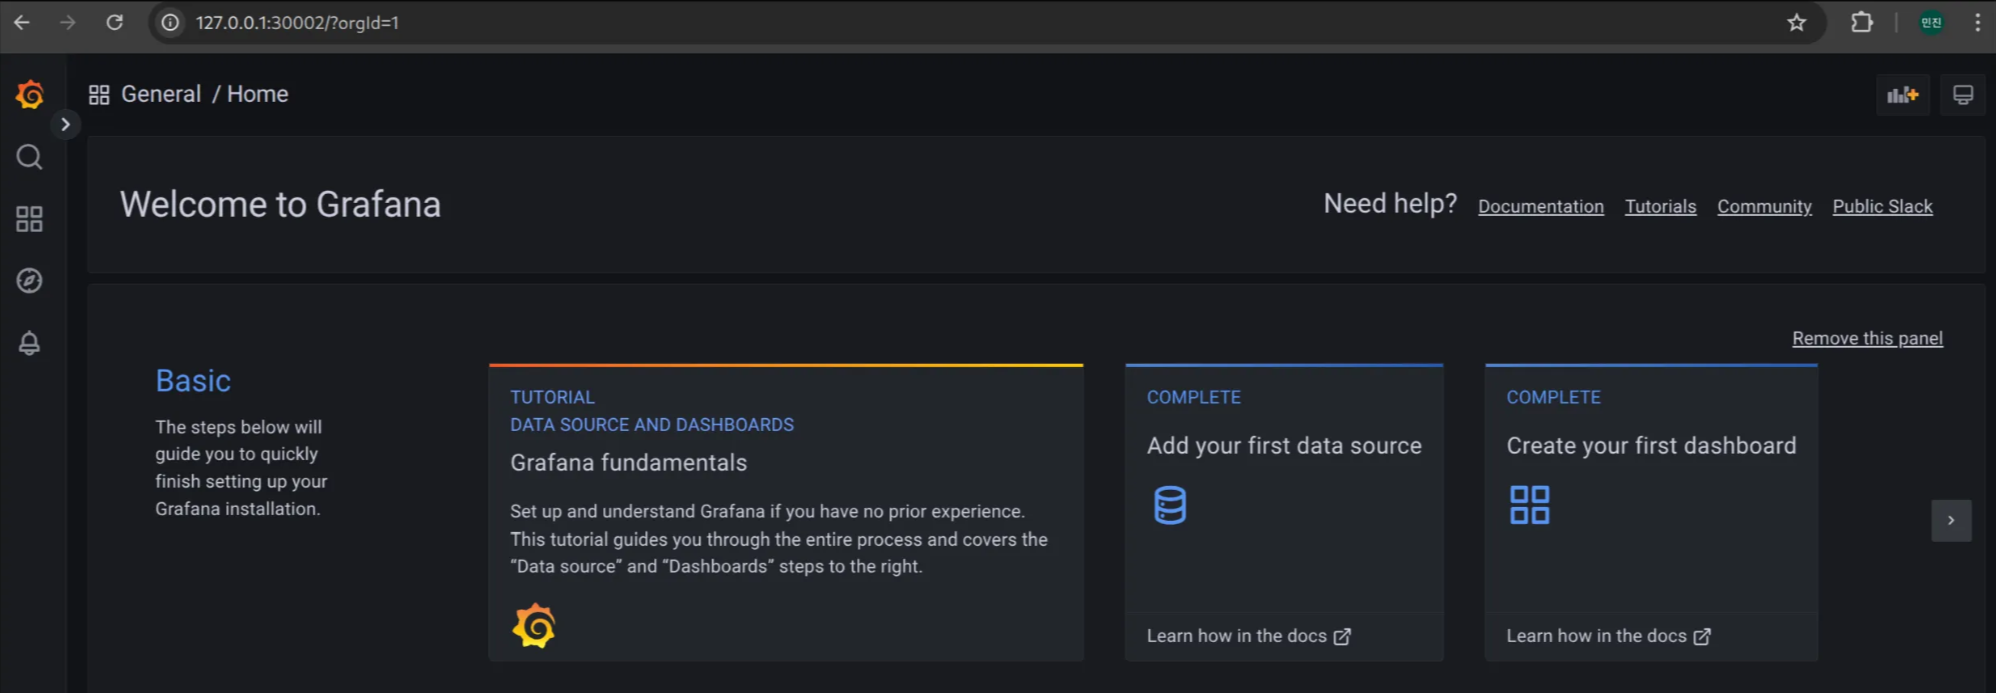Open the browser profile avatar

(1931, 23)
